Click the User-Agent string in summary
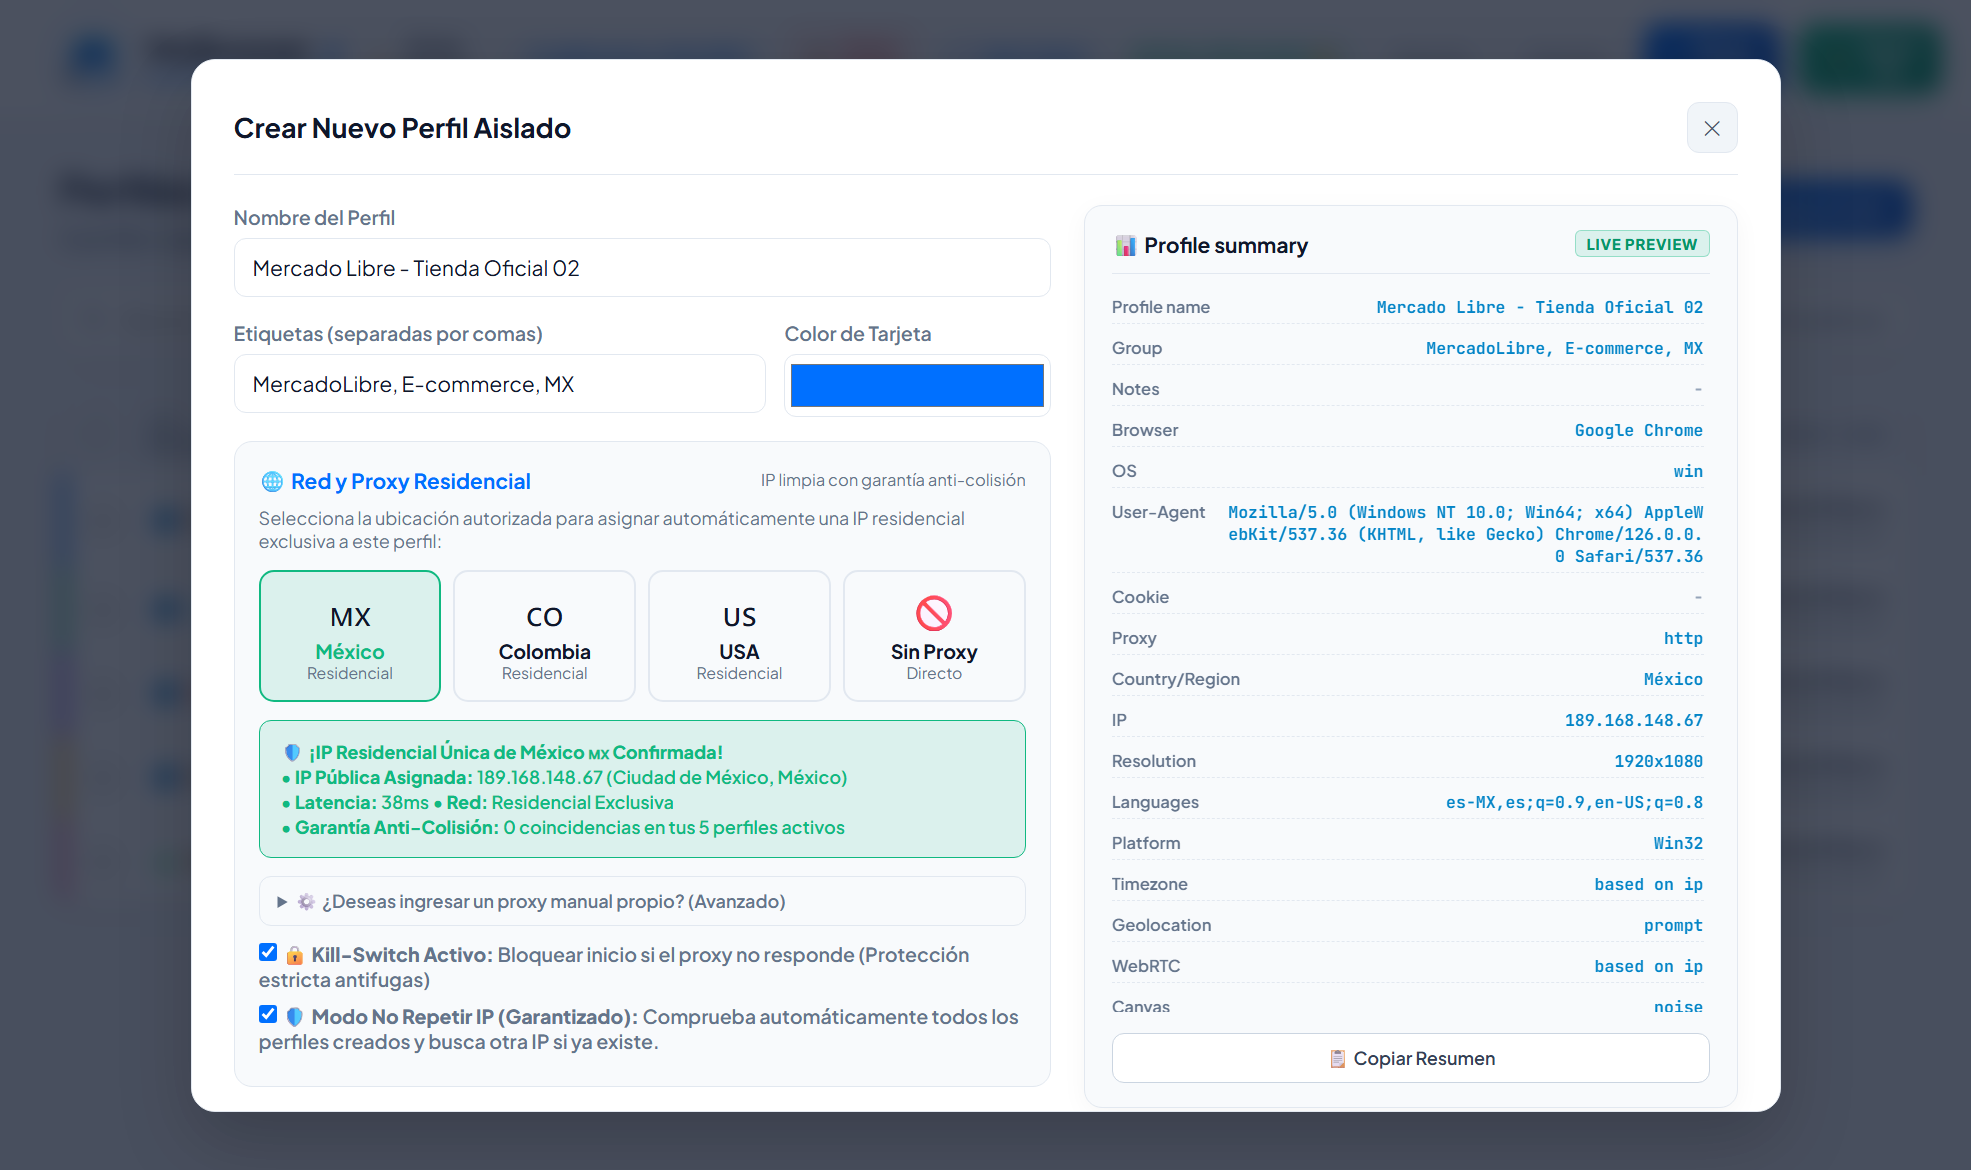The image size is (1971, 1170). (x=1465, y=534)
